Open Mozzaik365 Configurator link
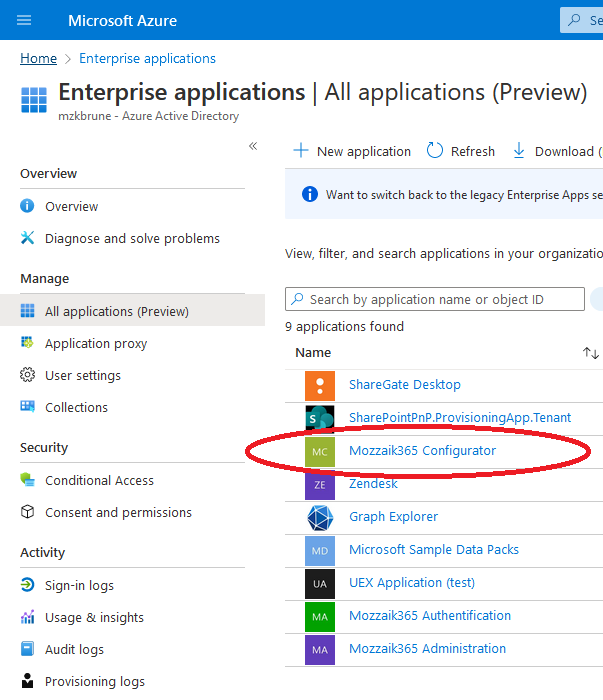This screenshot has width=603, height=700. point(422,450)
